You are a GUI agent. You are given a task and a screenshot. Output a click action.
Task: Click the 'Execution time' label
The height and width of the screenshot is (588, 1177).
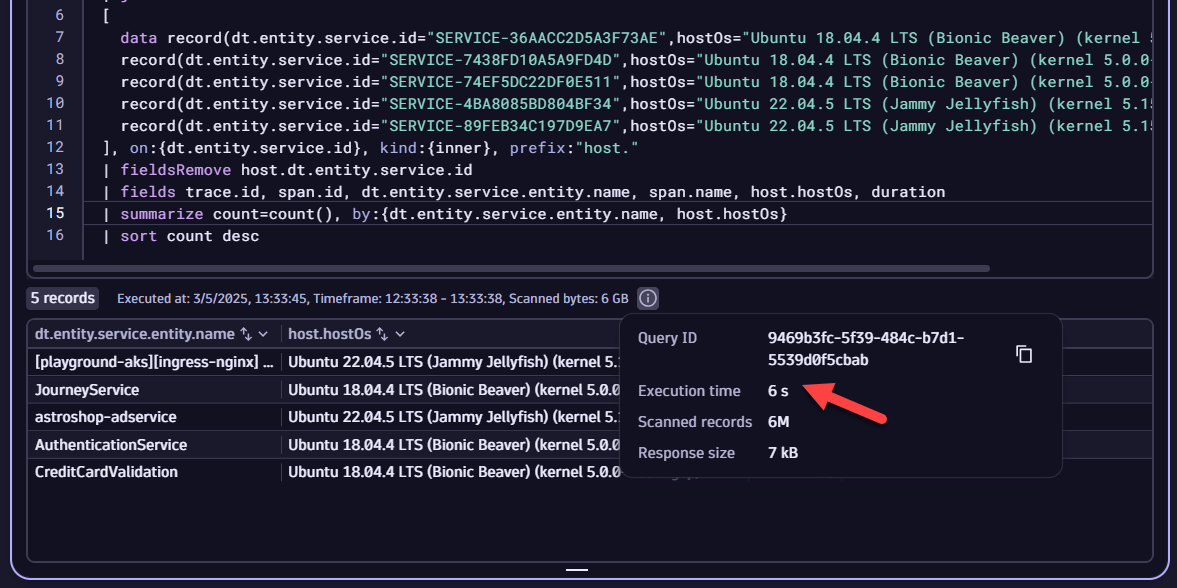[x=689, y=391]
